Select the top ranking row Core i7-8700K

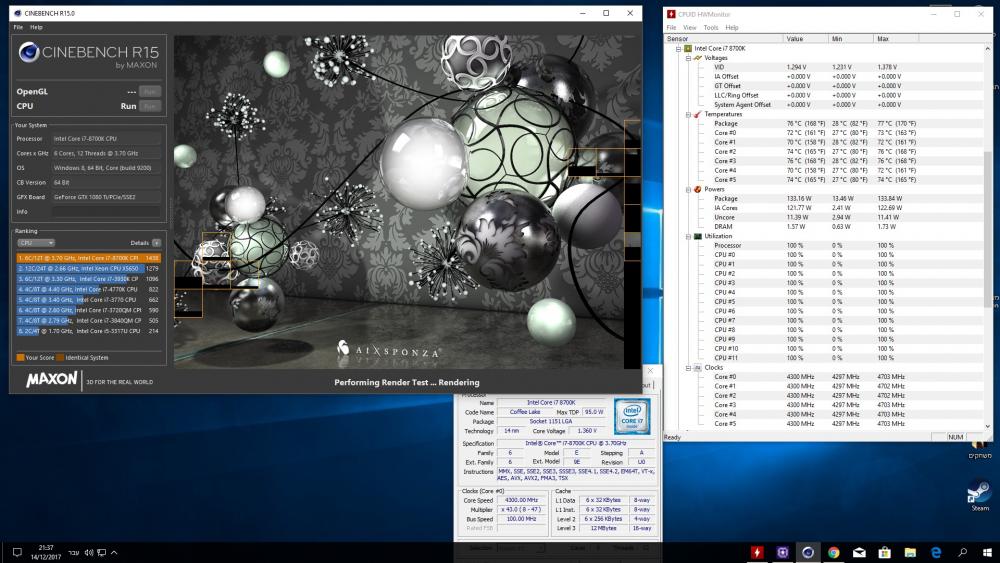(89, 258)
